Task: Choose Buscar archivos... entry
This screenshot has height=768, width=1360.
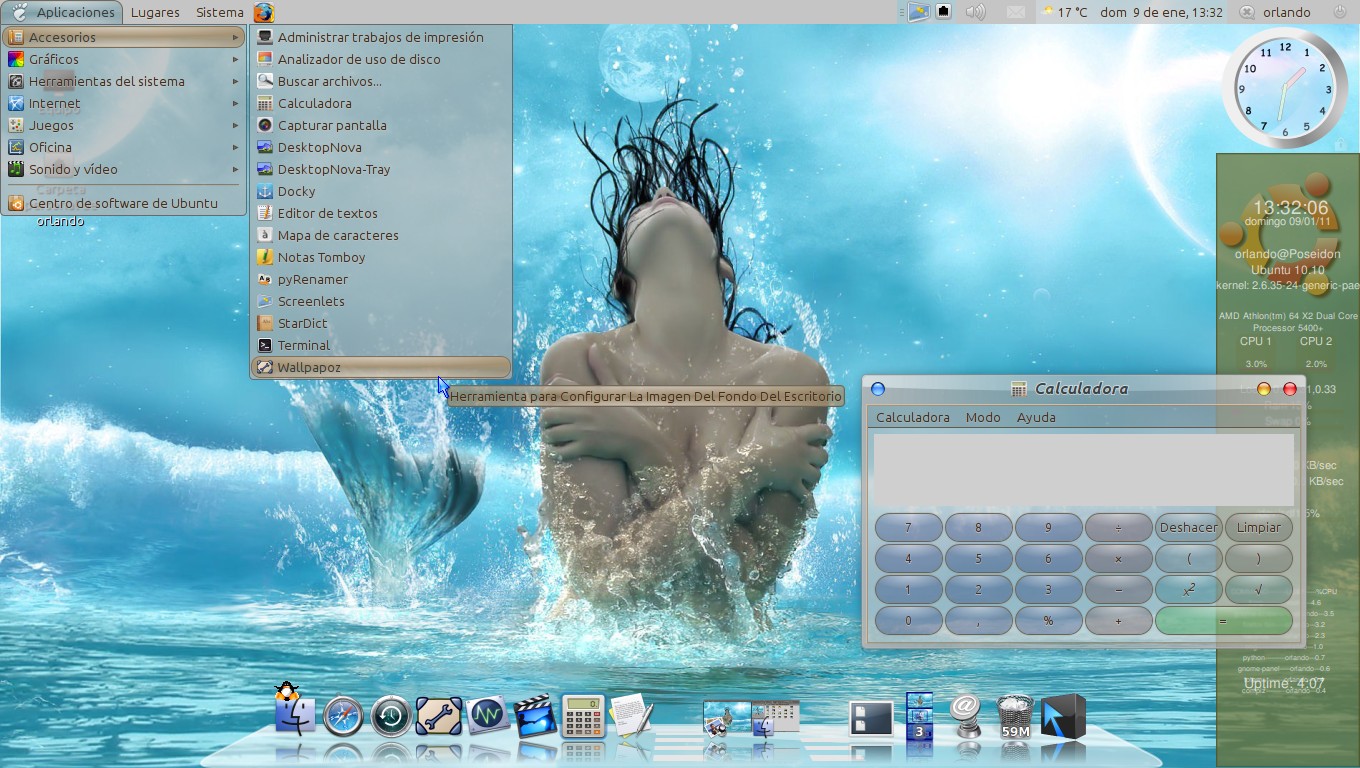Action: click(x=381, y=81)
